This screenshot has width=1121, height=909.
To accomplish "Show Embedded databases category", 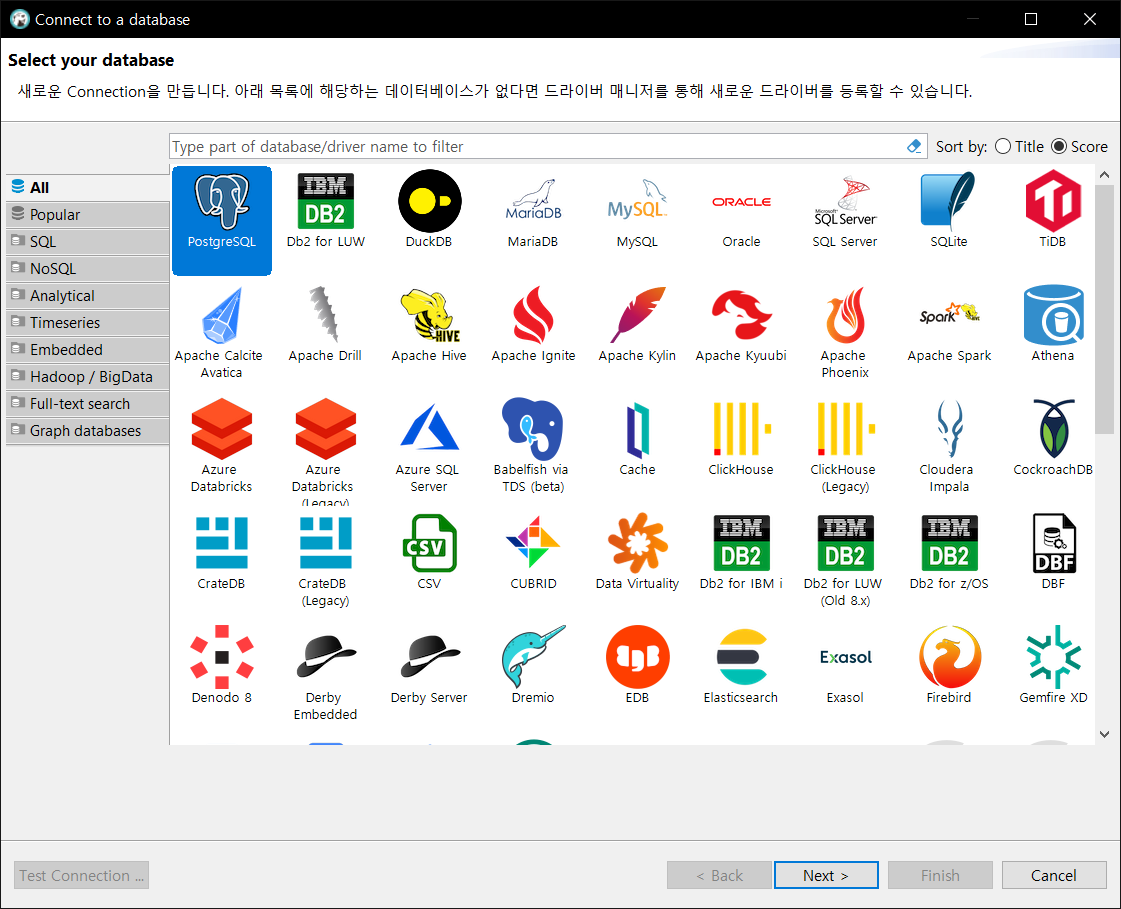I will (x=88, y=350).
